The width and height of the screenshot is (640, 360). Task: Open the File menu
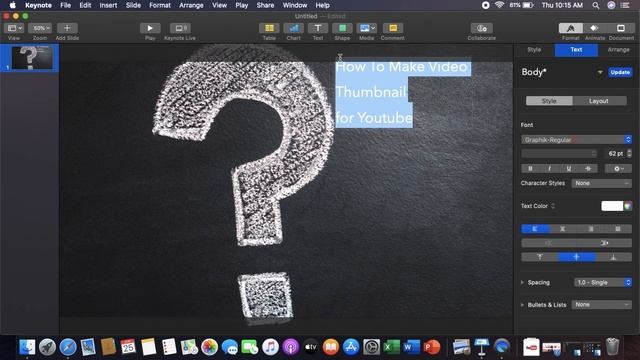65,5
